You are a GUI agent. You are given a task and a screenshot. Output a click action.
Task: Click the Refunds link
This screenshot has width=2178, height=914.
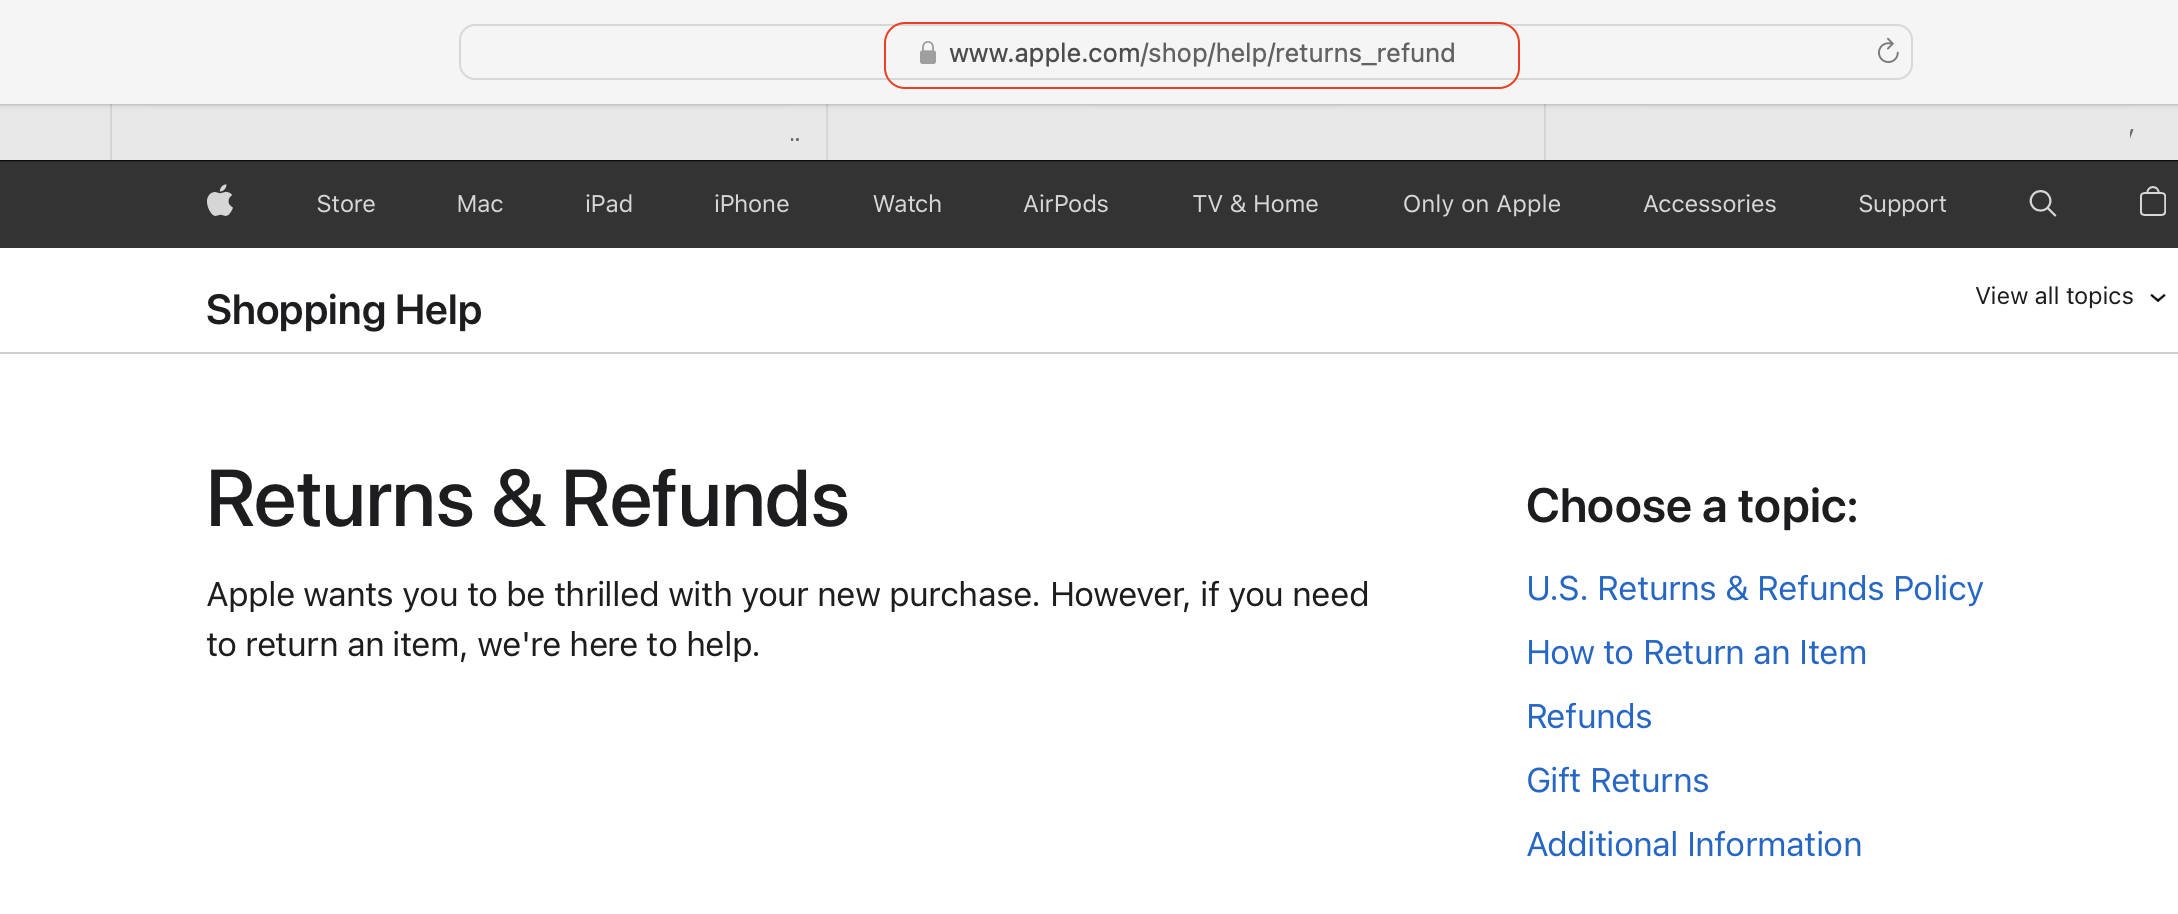[x=1588, y=716]
